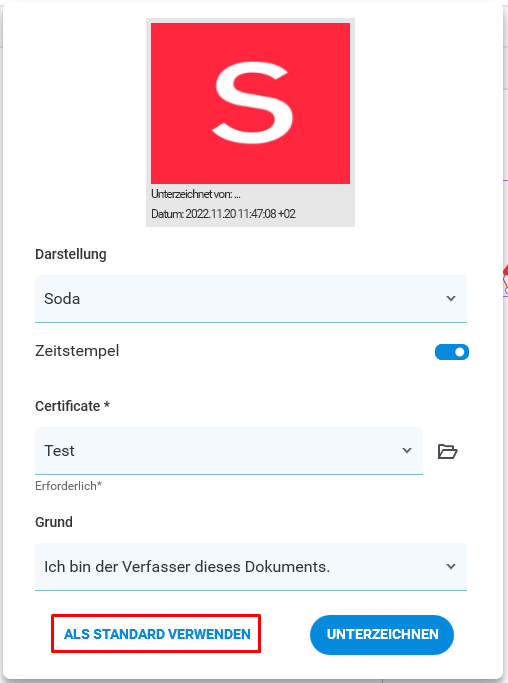Click the Grund section label

point(54,522)
